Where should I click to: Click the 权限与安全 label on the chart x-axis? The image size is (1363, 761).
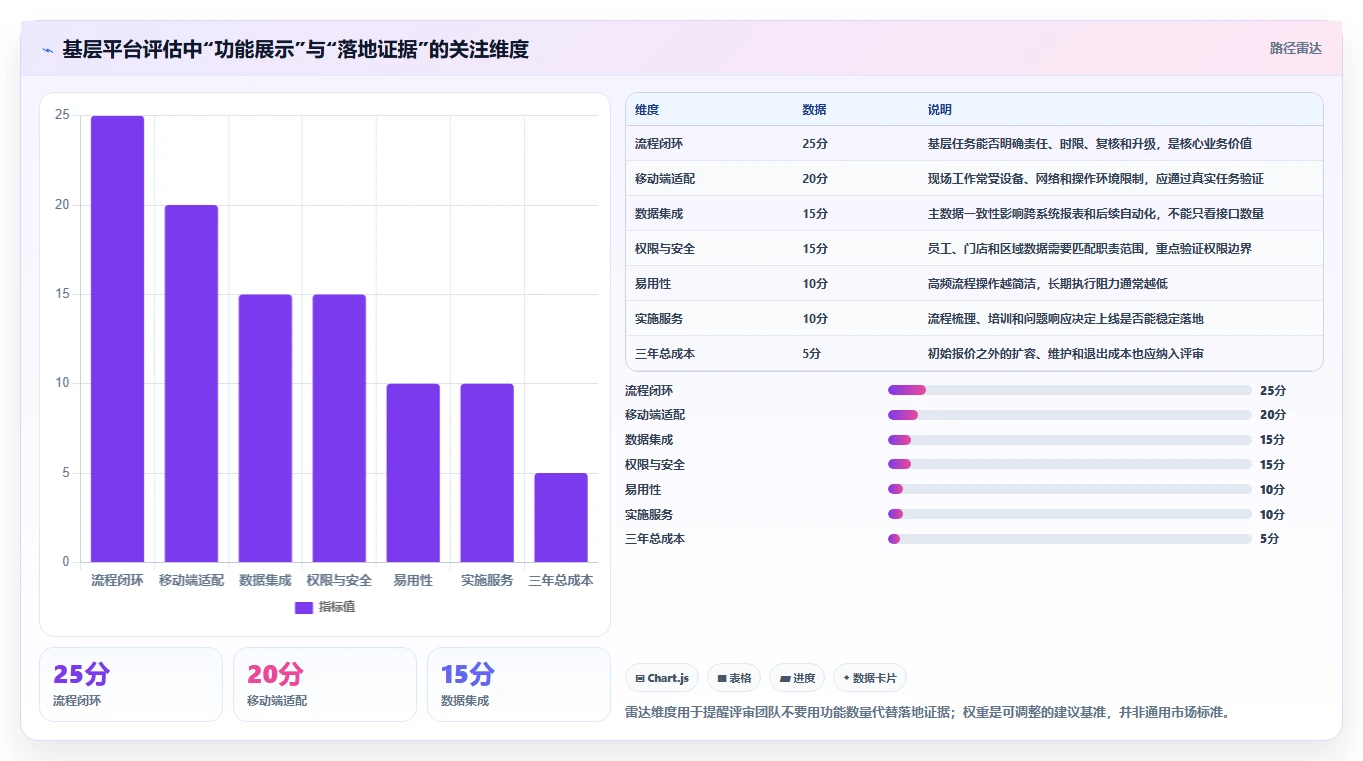(339, 580)
